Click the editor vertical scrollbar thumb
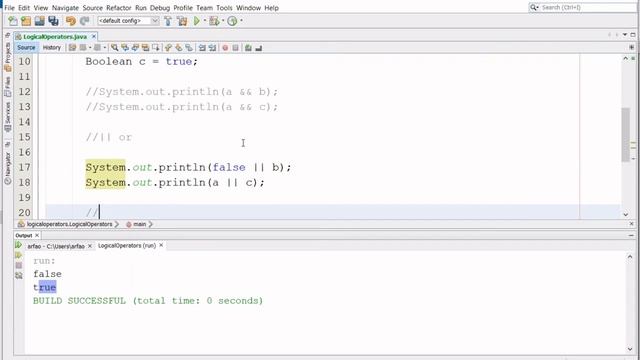The height and width of the screenshot is (360, 640). pyautogui.click(x=626, y=135)
